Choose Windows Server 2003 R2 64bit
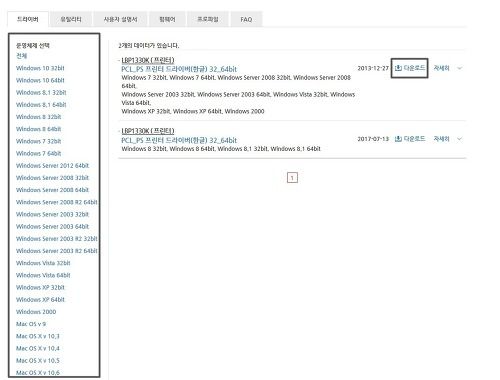The width and height of the screenshot is (500, 380). tap(57, 251)
